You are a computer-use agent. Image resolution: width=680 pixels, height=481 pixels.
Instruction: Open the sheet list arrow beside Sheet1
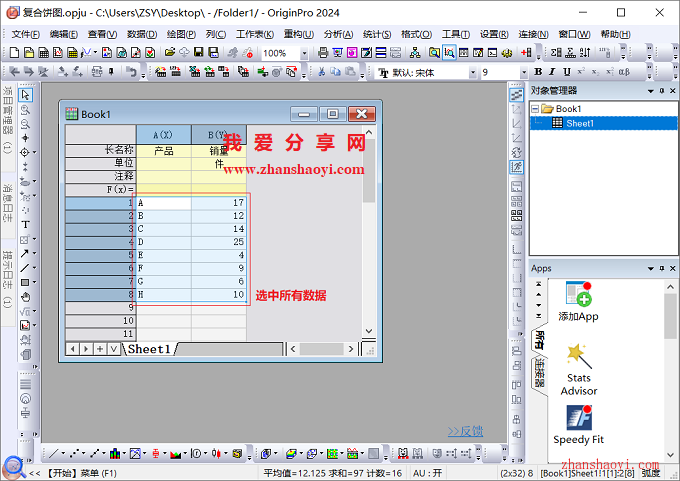[x=114, y=349]
